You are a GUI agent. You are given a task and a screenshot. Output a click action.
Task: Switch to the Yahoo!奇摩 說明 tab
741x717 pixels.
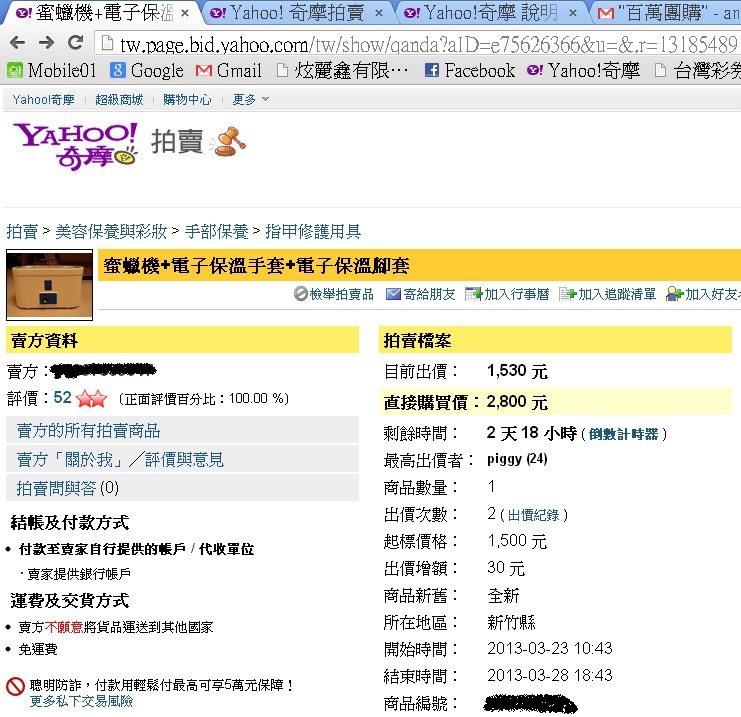[489, 13]
